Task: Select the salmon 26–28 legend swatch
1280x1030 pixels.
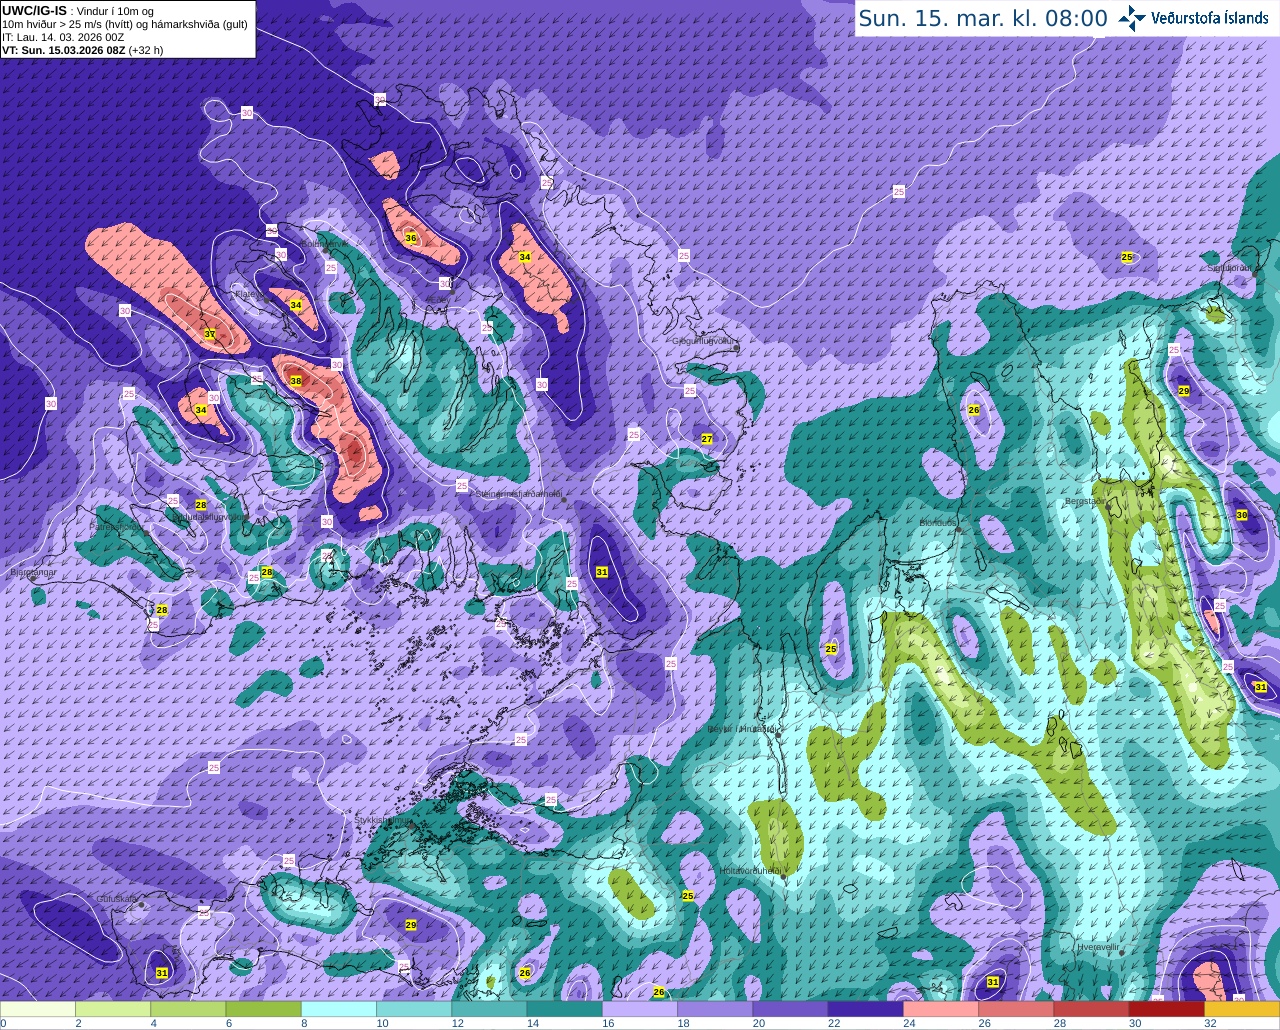Action: [x=1016, y=1009]
